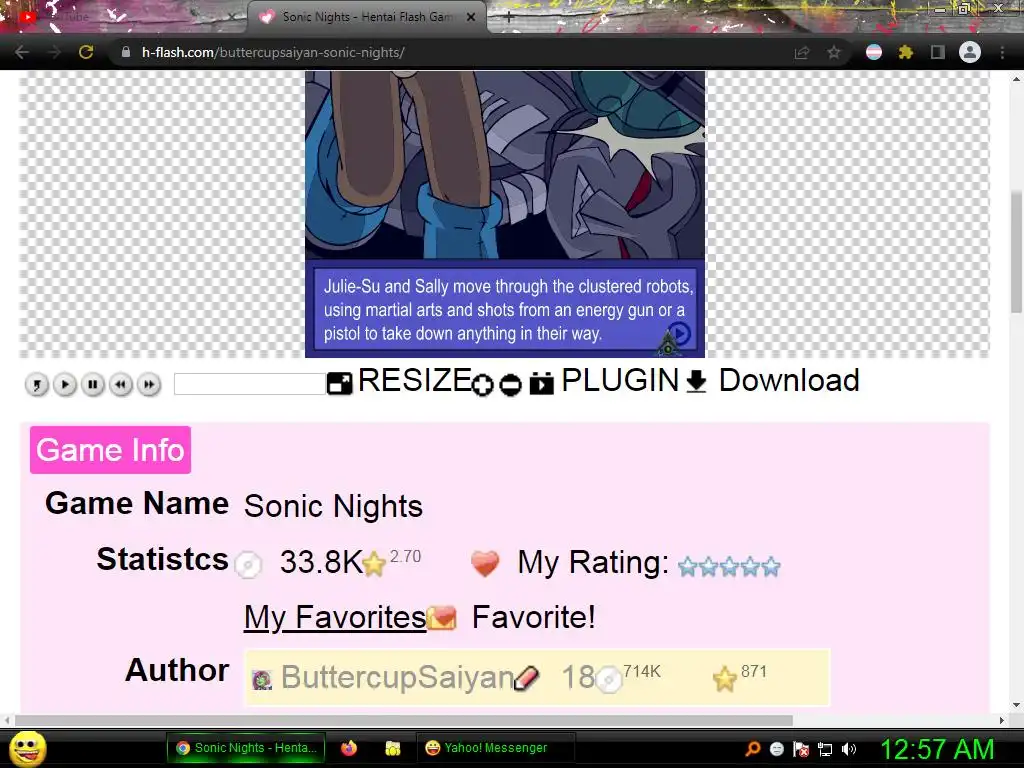Click the flash player rewind button
1024x768 pixels.
point(121,385)
